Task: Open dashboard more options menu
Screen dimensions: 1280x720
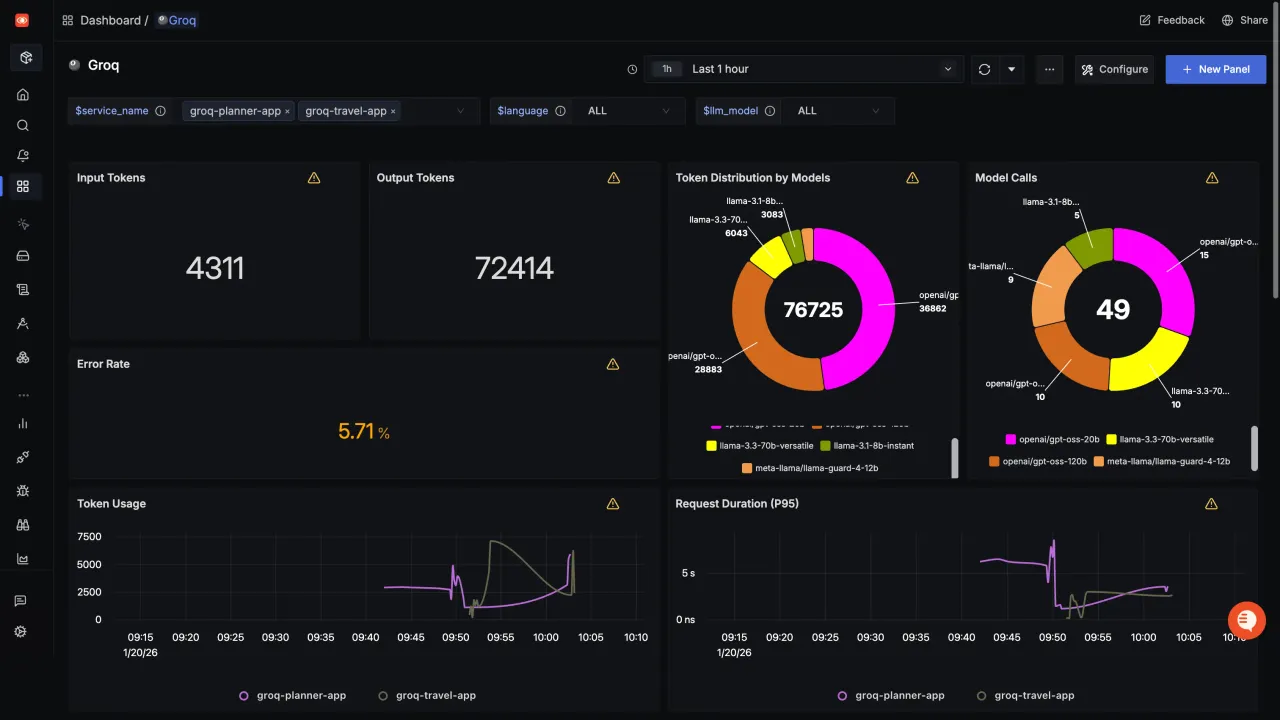Action: coord(1049,69)
